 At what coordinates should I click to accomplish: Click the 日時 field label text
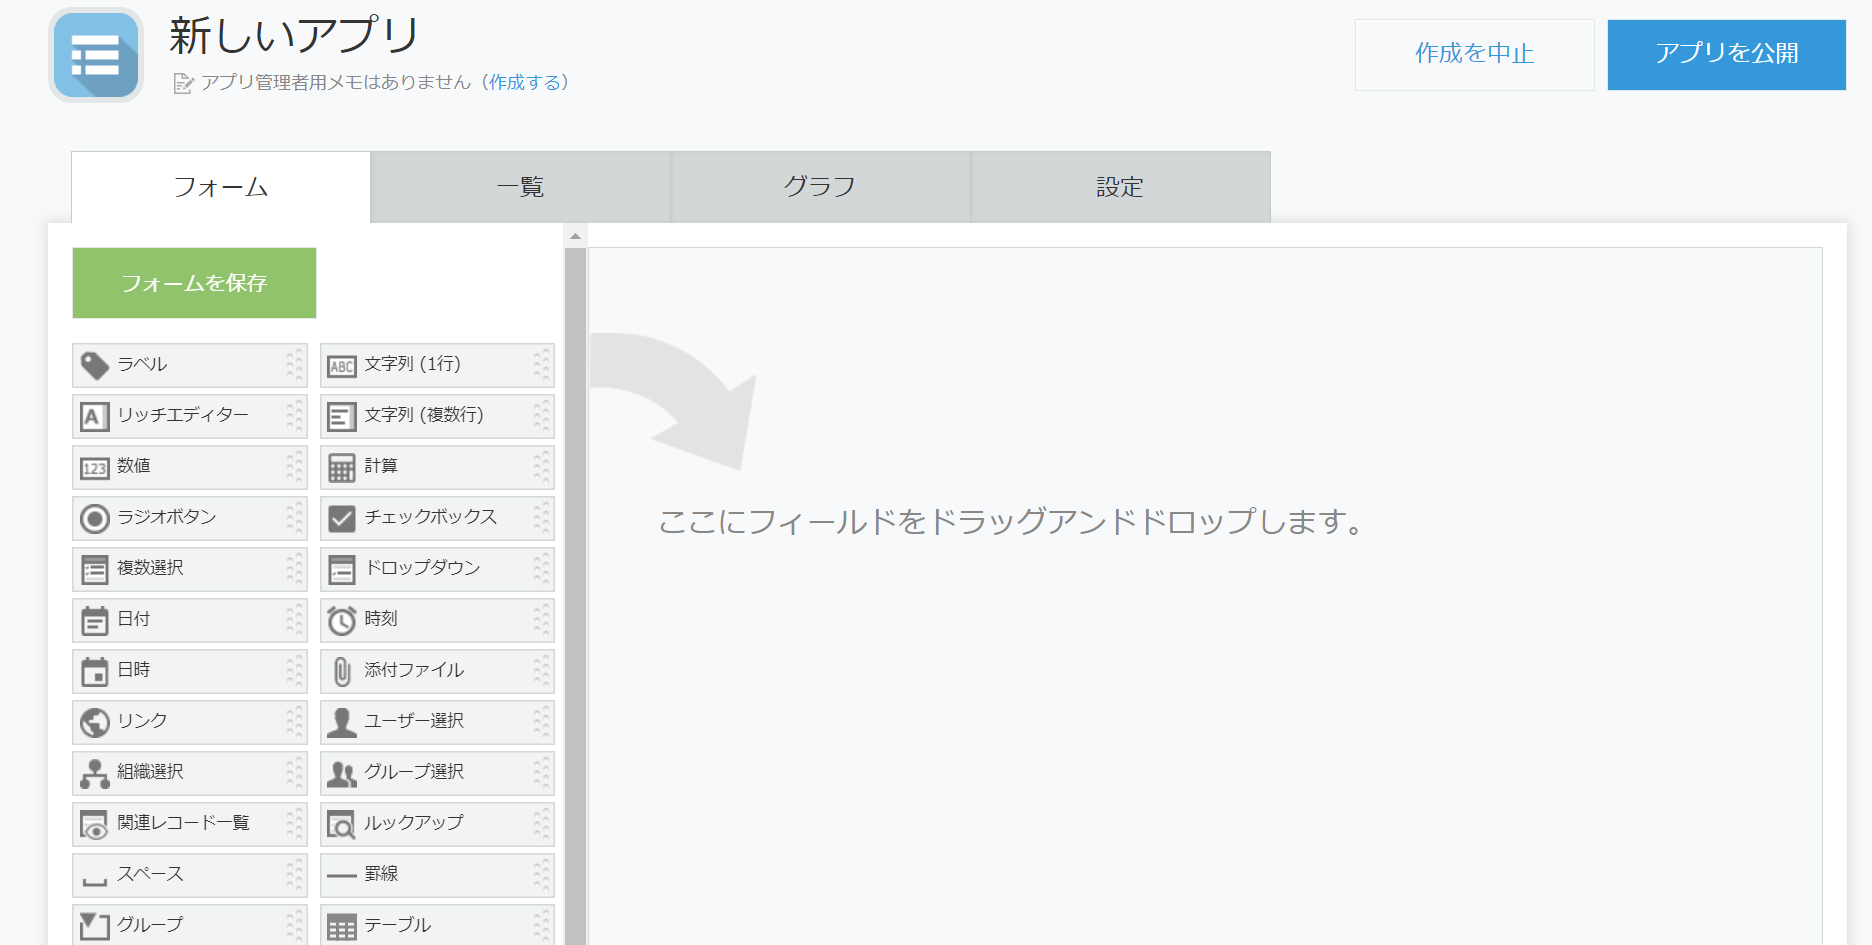(134, 670)
